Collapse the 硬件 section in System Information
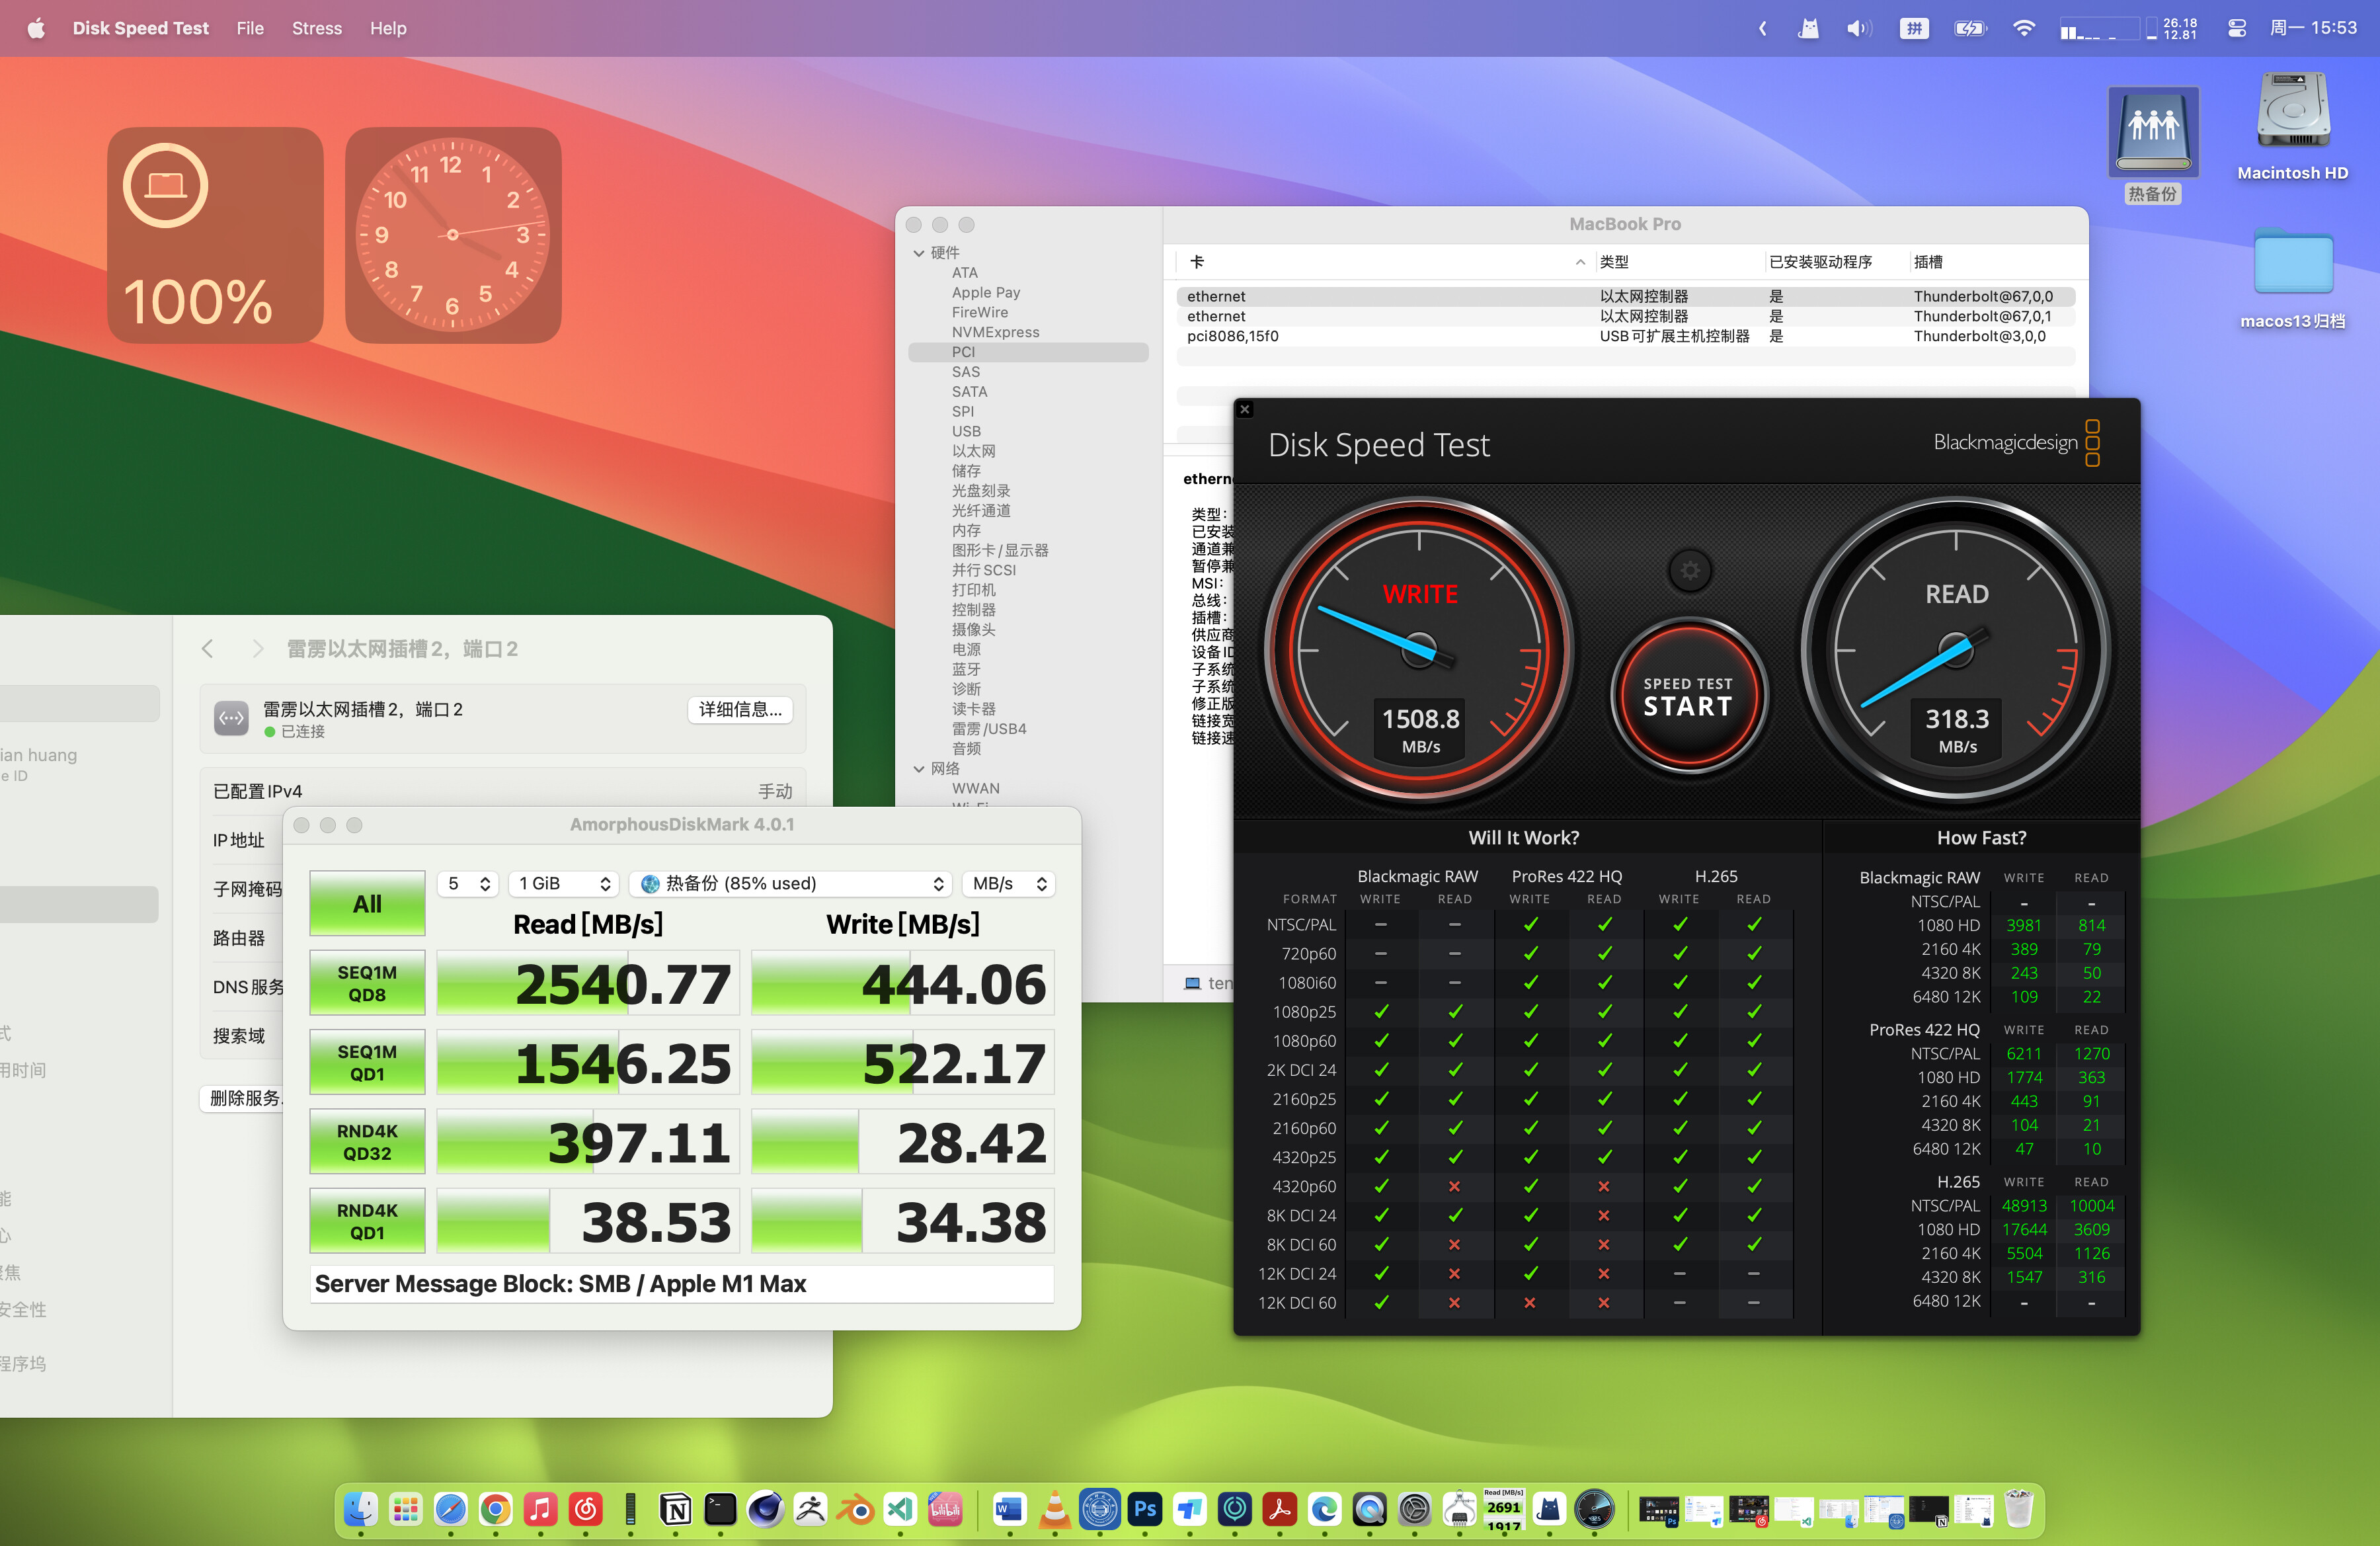The width and height of the screenshot is (2380, 1546). [x=919, y=253]
